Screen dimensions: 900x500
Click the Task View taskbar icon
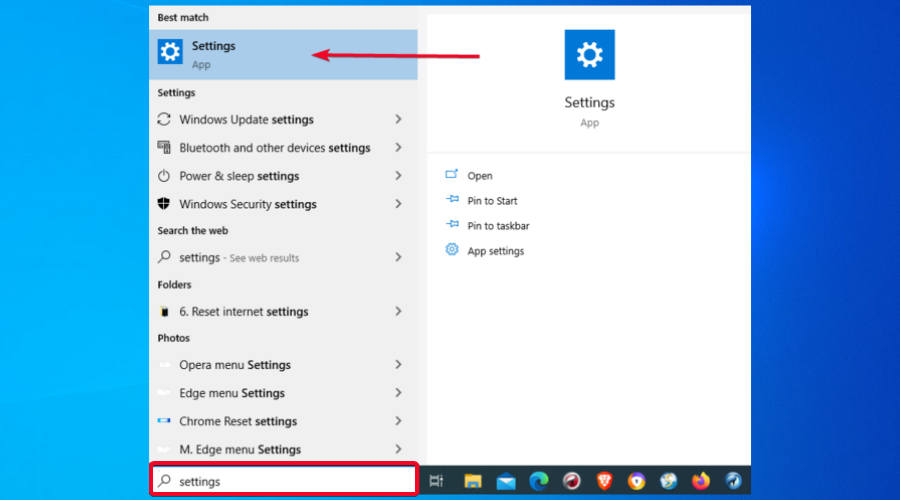436,481
